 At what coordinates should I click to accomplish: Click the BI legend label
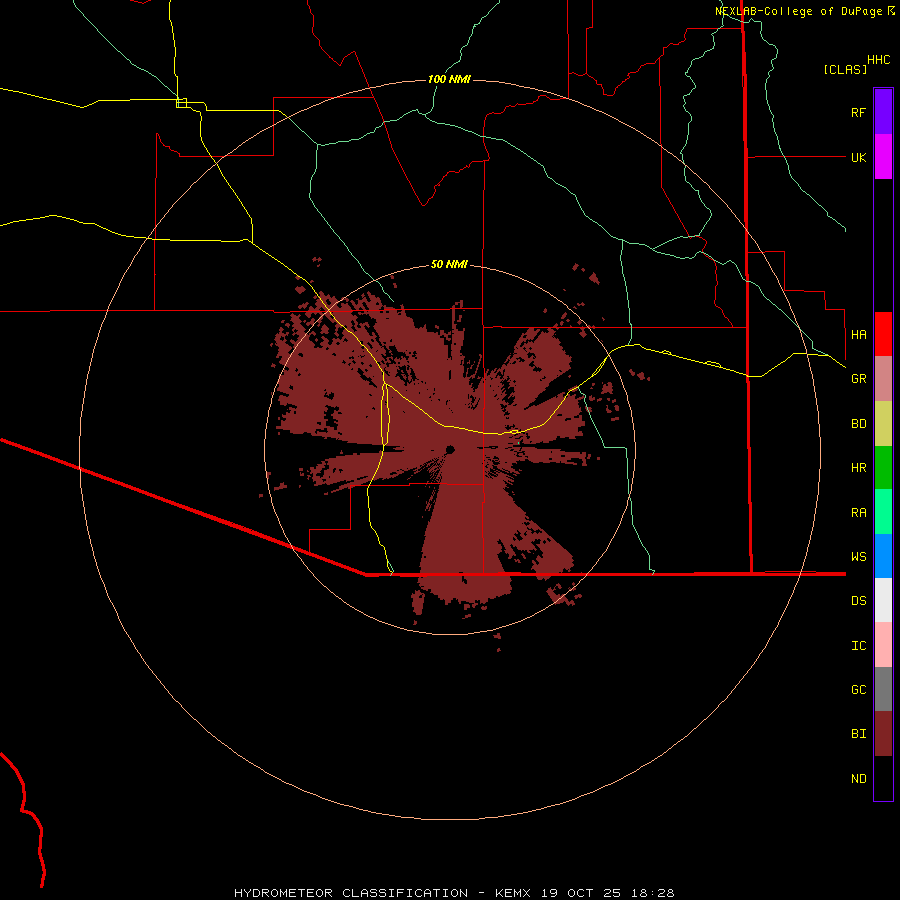click(x=858, y=734)
